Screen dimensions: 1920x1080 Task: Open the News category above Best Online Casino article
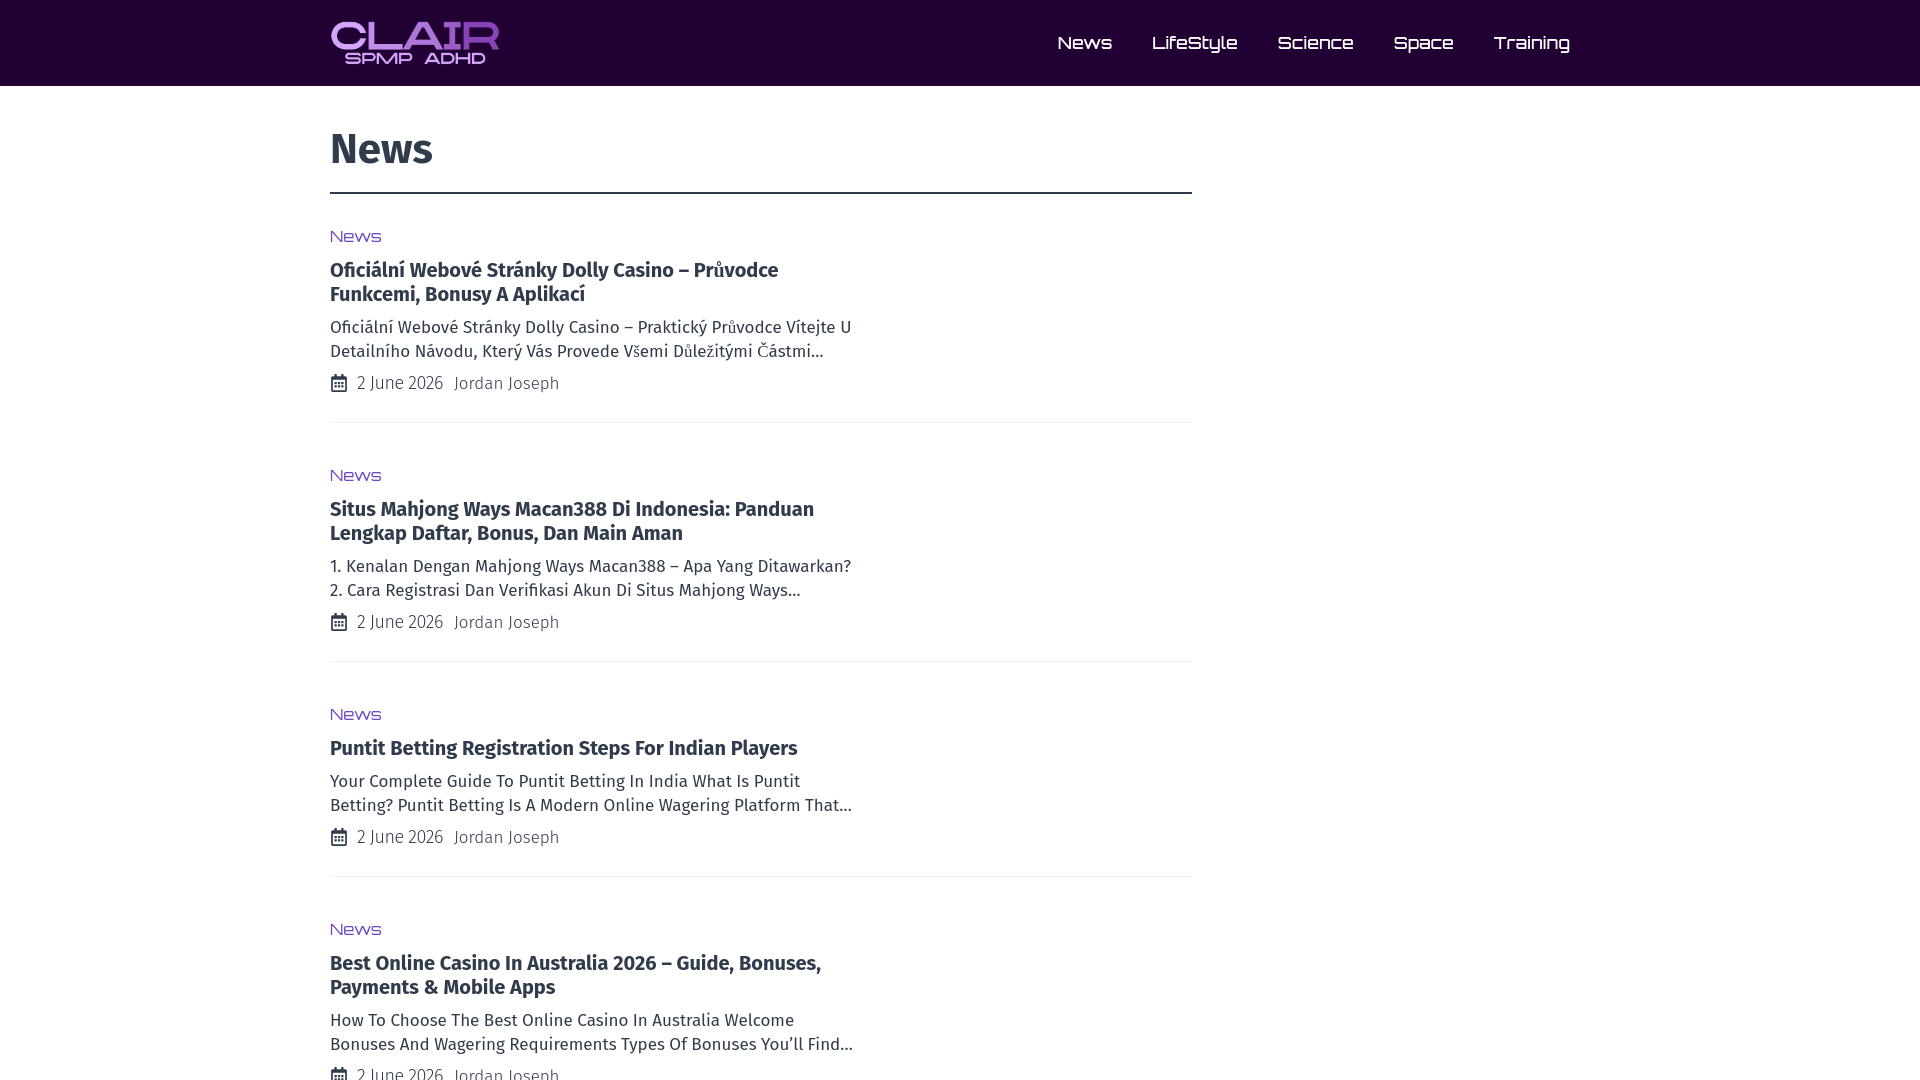tap(355, 930)
